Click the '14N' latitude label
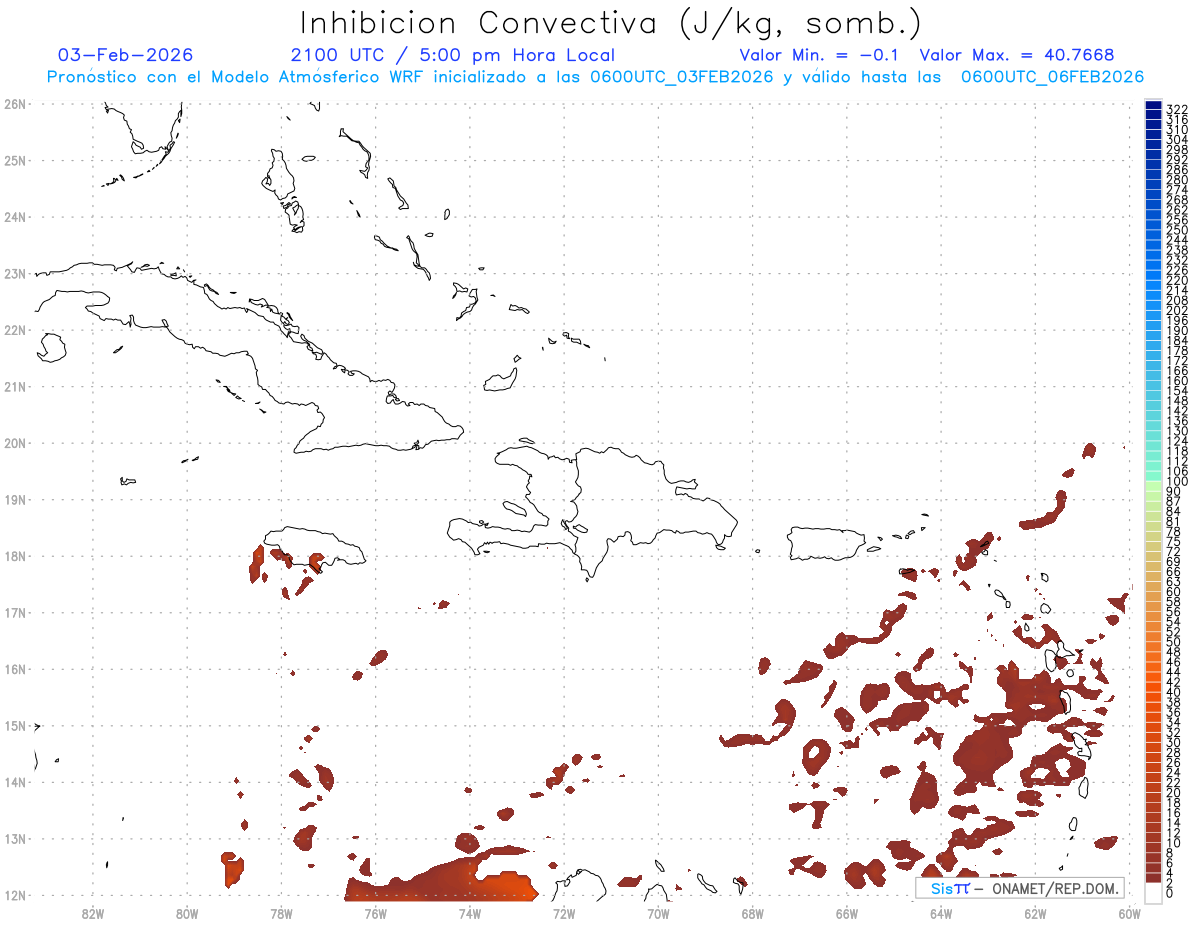This screenshot has height=927, width=1200. point(14,782)
